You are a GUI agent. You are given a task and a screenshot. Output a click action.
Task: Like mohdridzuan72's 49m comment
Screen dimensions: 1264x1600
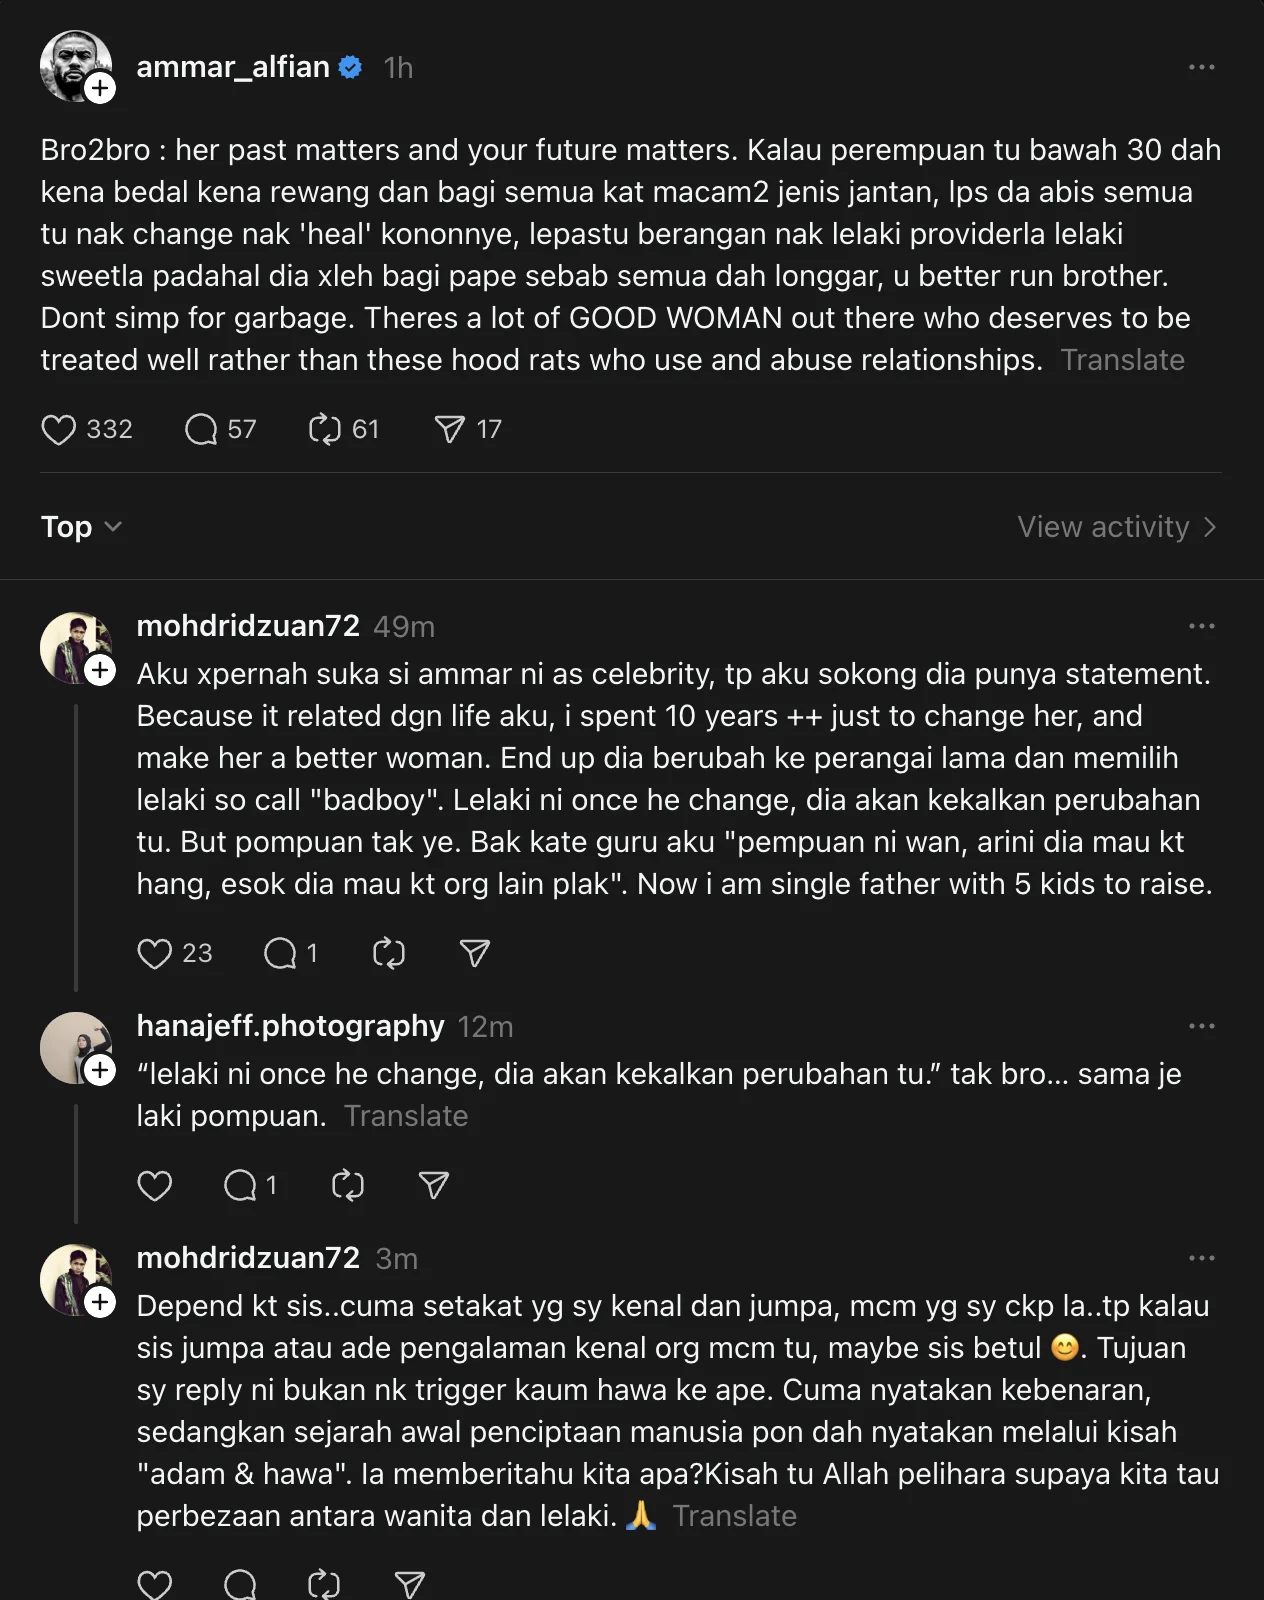click(x=154, y=954)
